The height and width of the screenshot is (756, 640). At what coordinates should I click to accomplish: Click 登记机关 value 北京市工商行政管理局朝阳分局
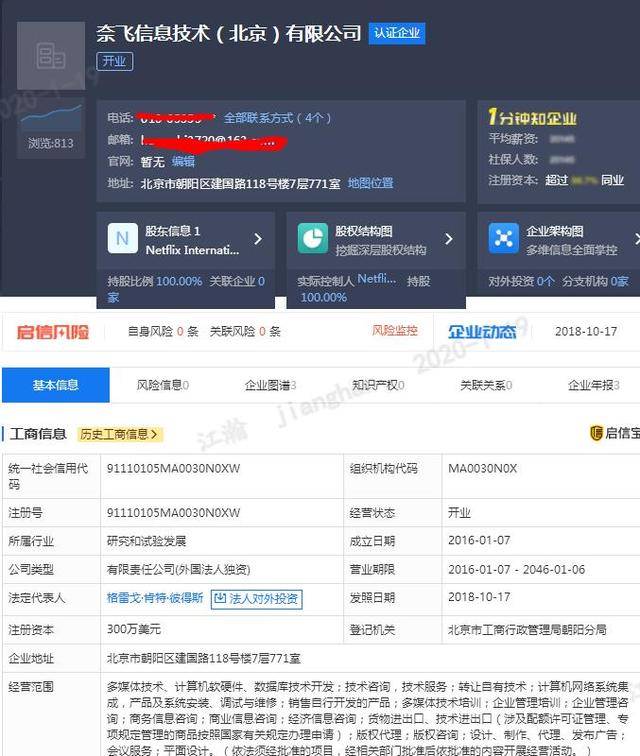[527, 630]
